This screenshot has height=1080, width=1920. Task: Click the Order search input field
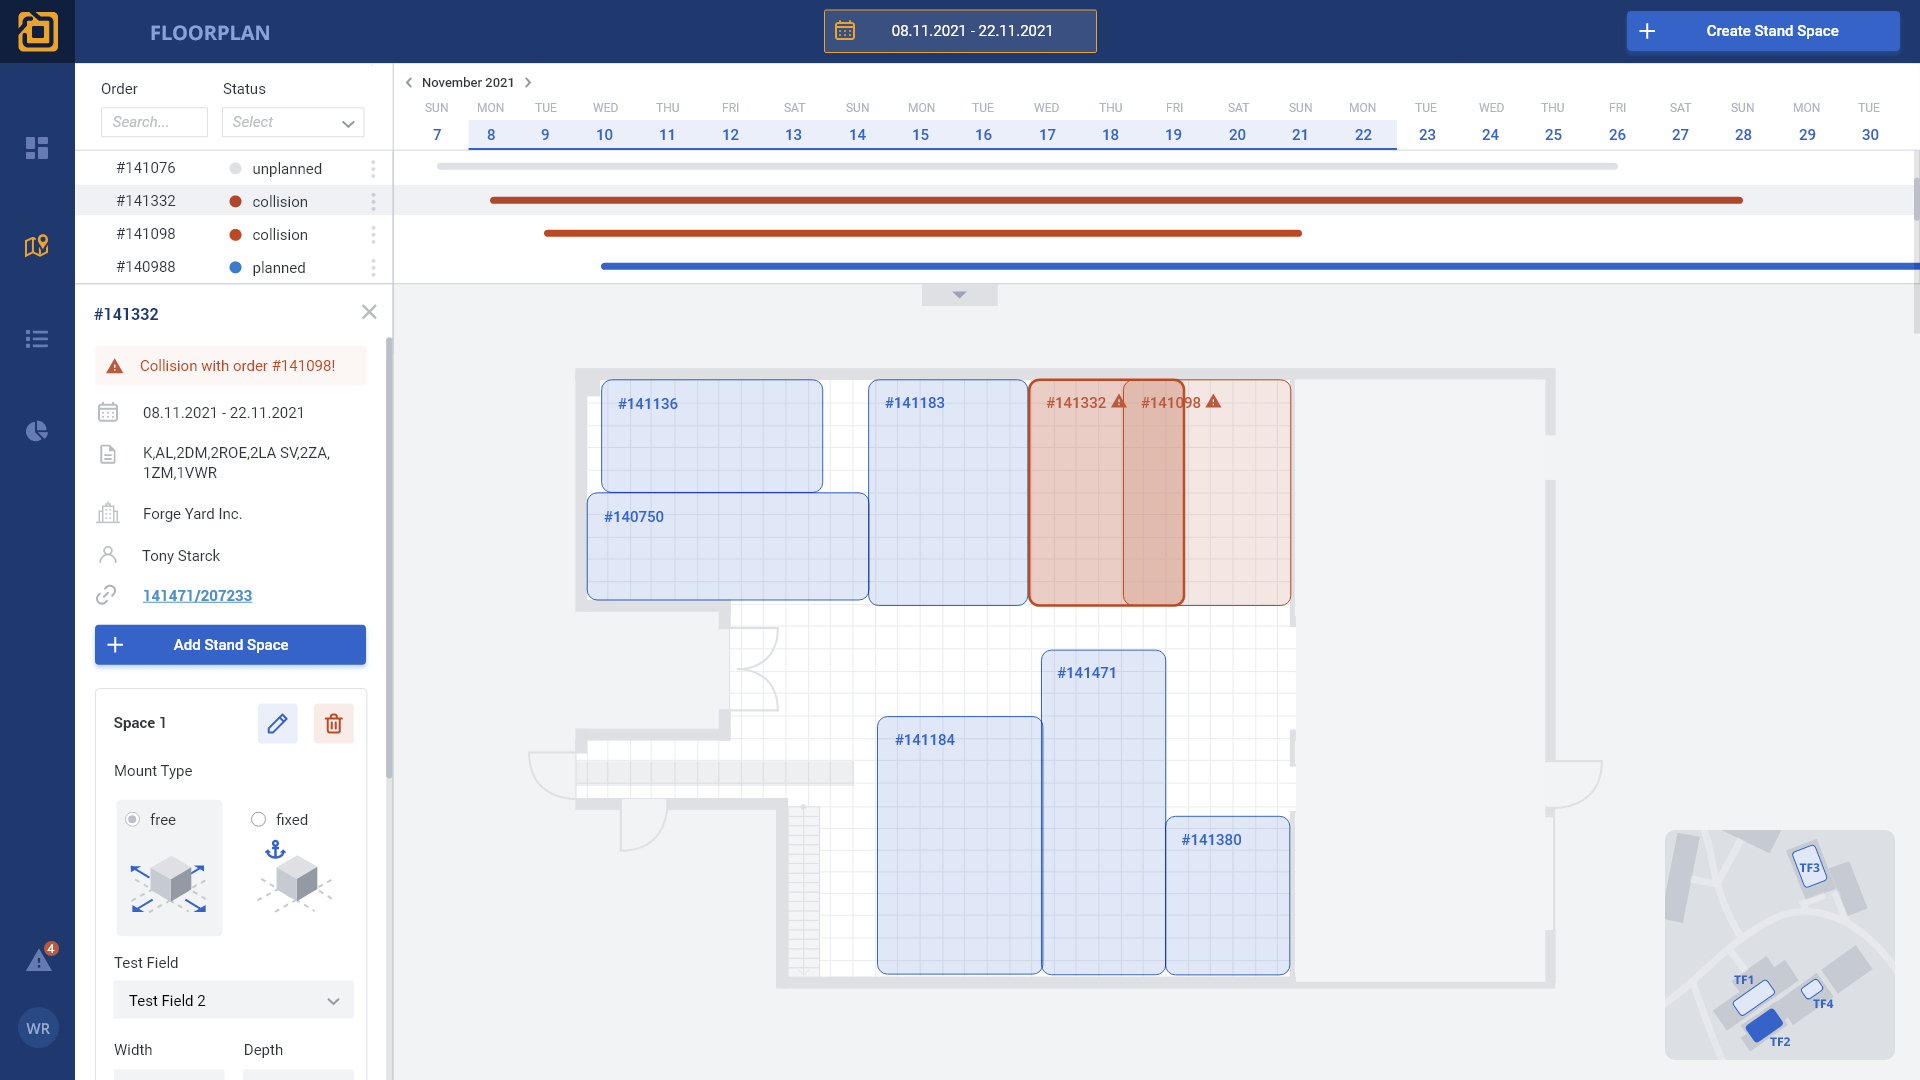tap(154, 122)
